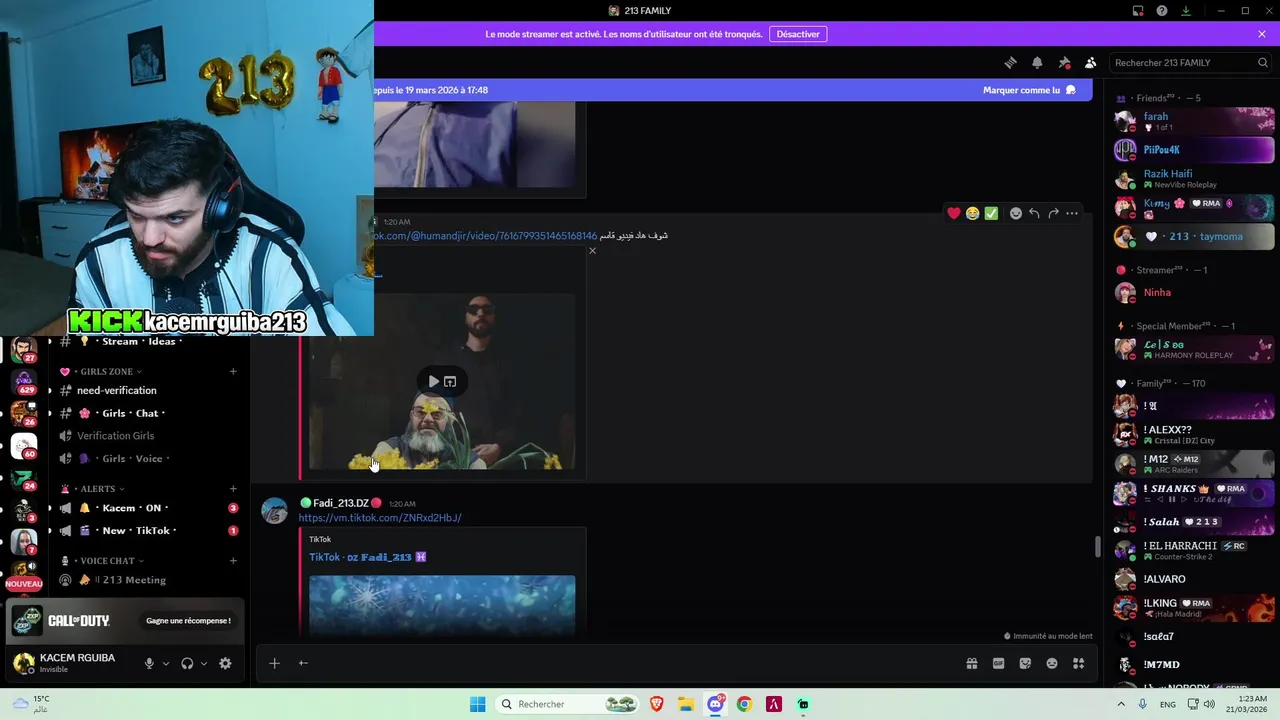Click Marquer comme lu button
This screenshot has height=720, width=1280.
click(x=1029, y=90)
